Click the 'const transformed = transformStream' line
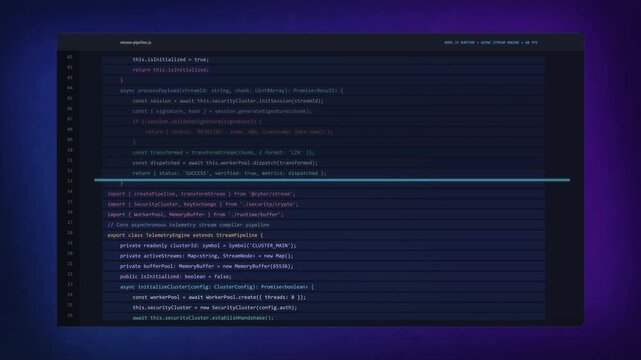Viewport: 641px width, 360px height. click(223, 152)
